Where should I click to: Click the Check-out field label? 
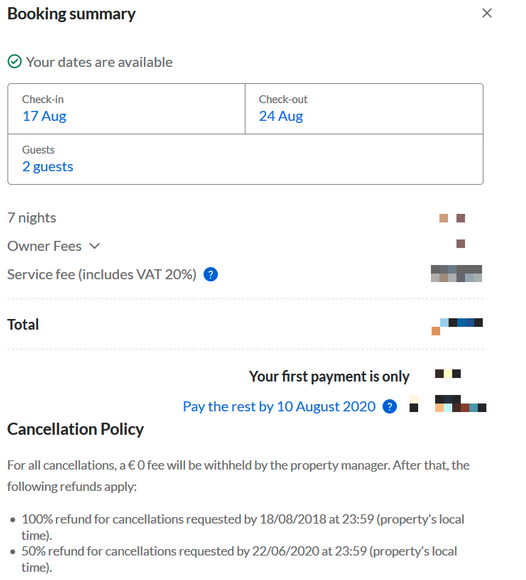(283, 99)
